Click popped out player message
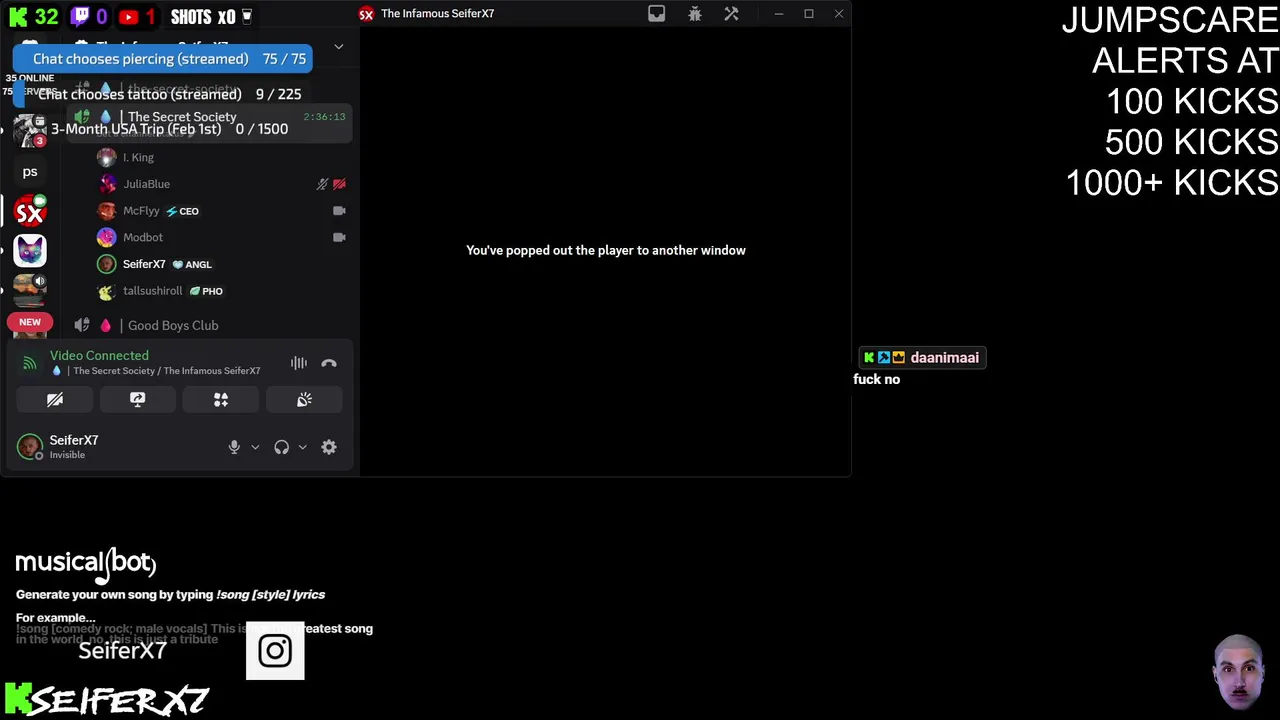Viewport: 1280px width, 720px height. coord(606,250)
